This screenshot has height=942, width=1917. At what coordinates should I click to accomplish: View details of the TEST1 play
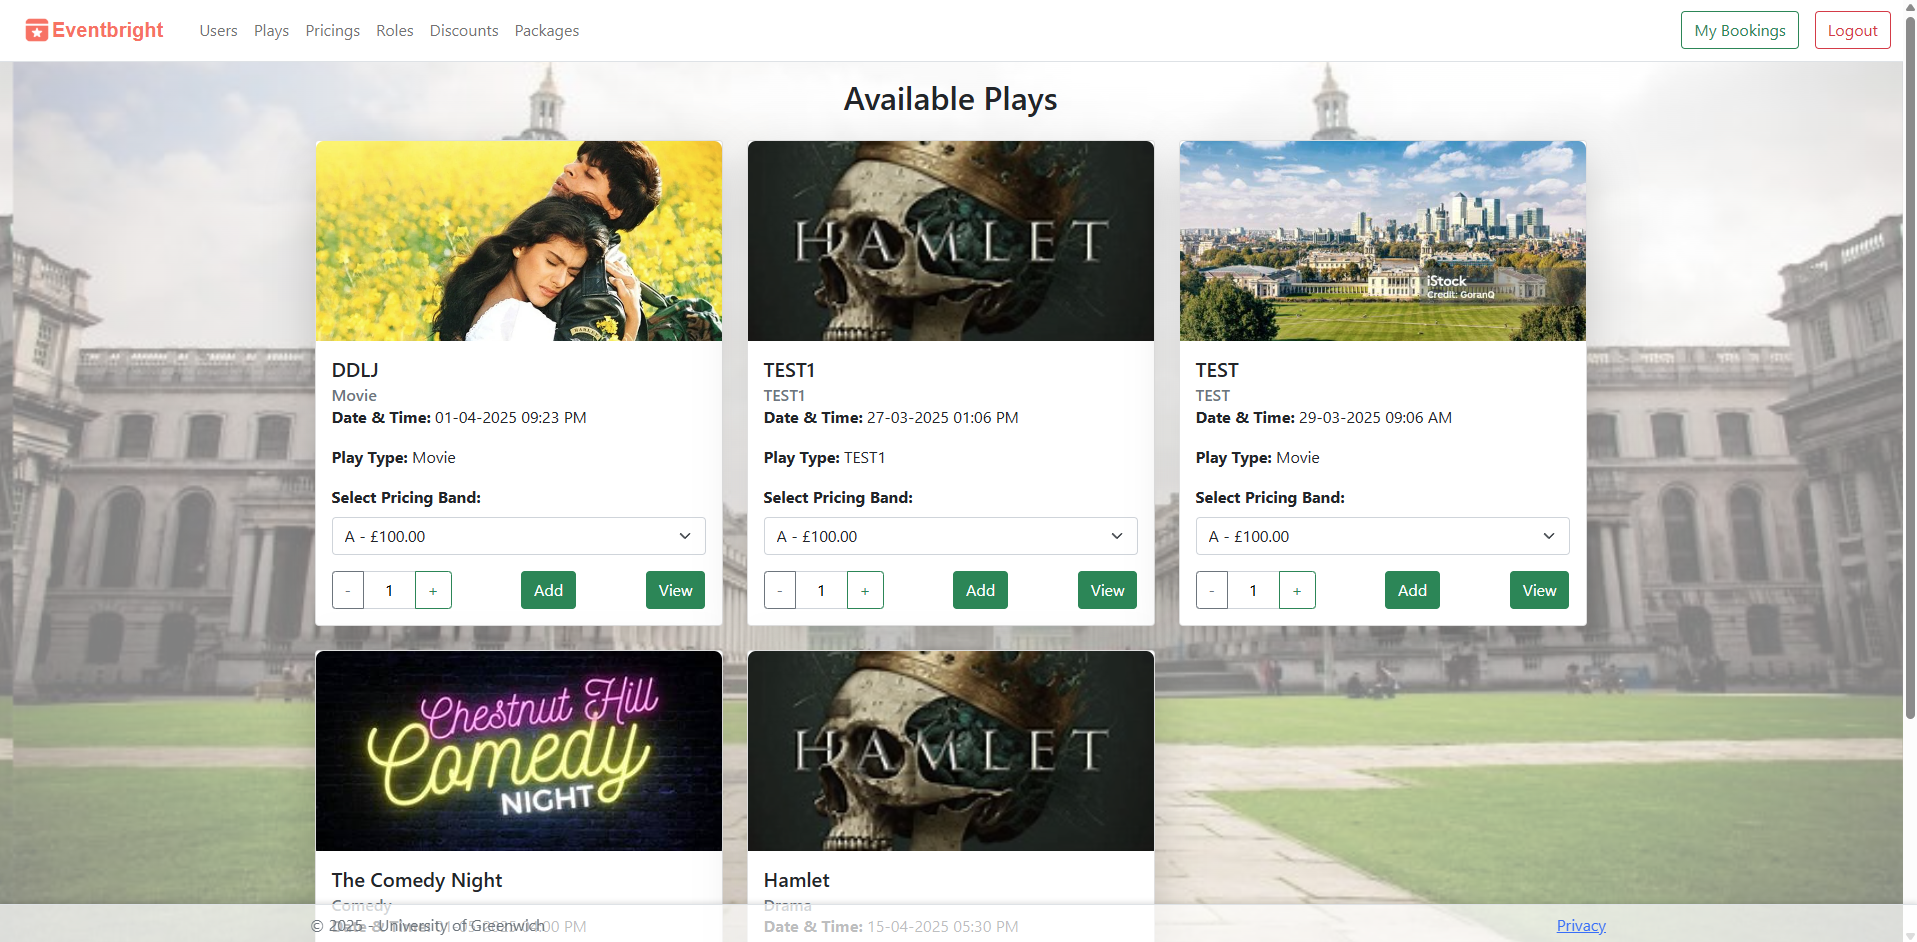point(1106,589)
